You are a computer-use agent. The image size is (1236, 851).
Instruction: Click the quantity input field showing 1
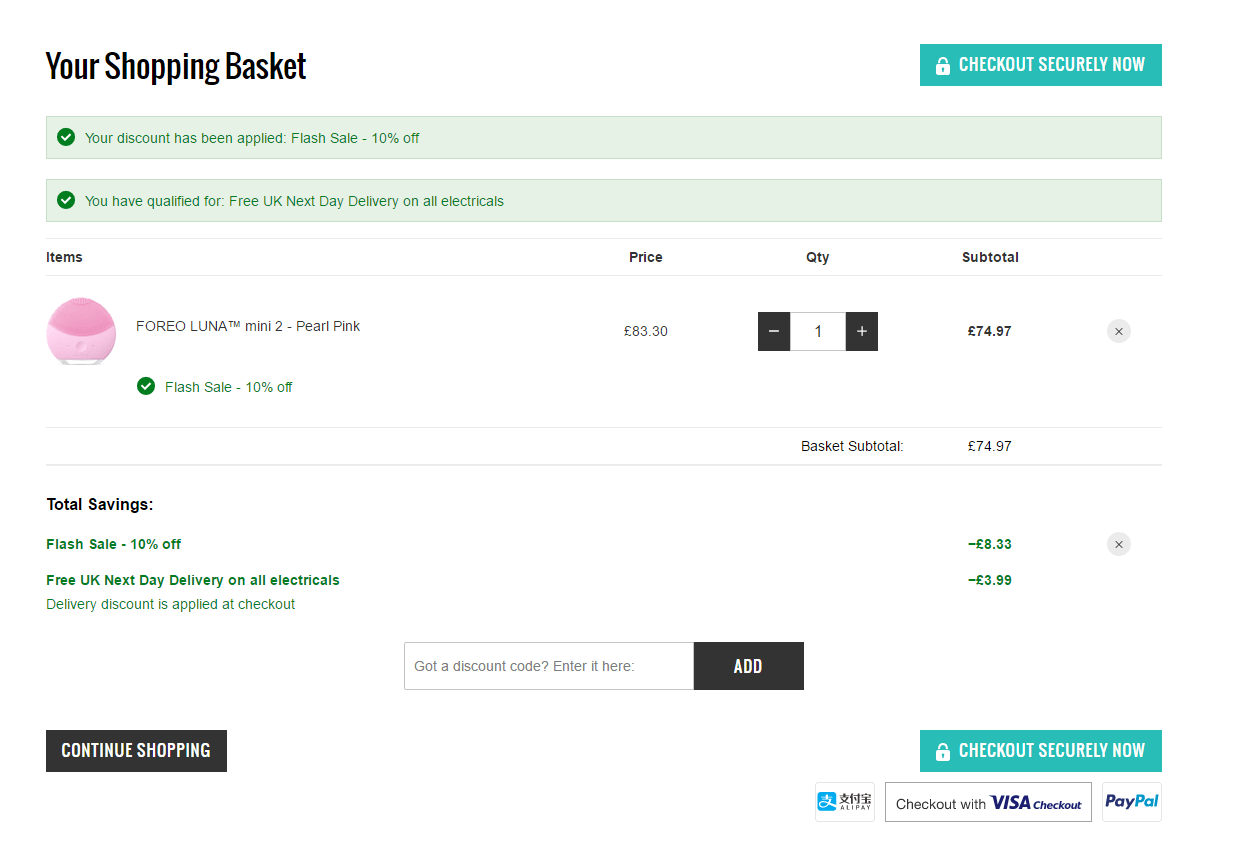[818, 331]
